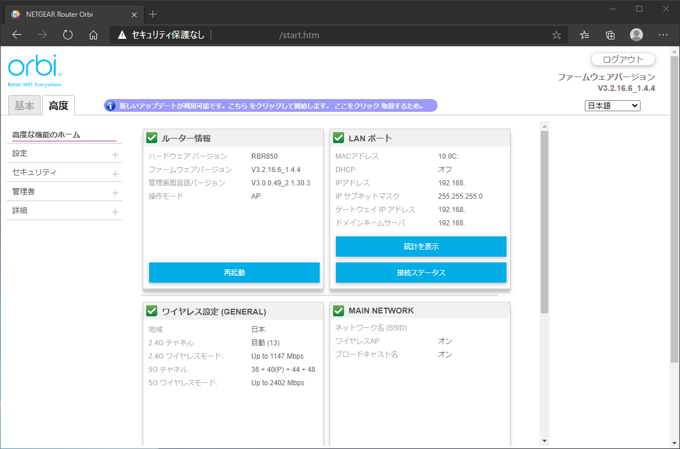Select the NETGEAR Router Orbi browser tab

(x=73, y=14)
